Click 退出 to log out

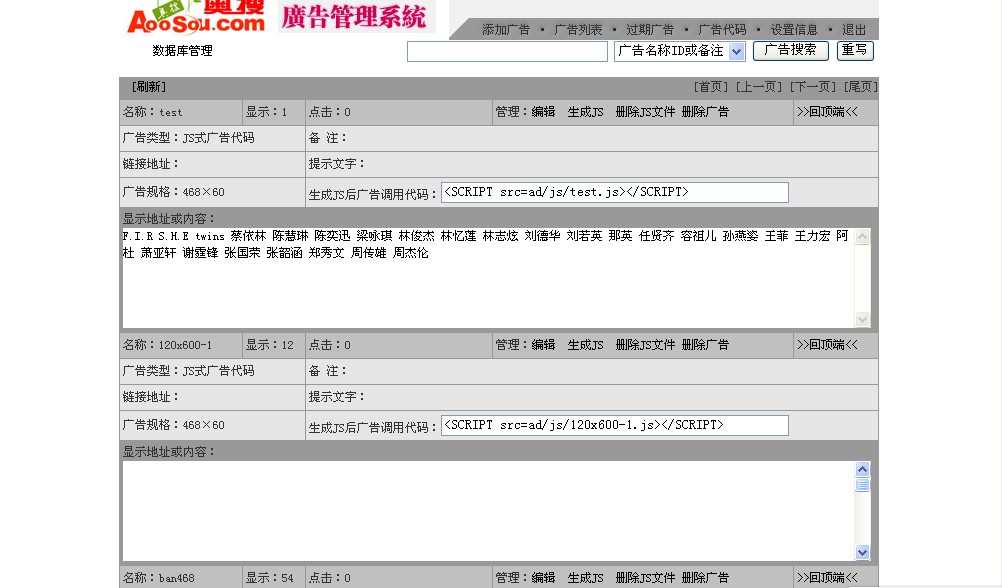pos(854,29)
